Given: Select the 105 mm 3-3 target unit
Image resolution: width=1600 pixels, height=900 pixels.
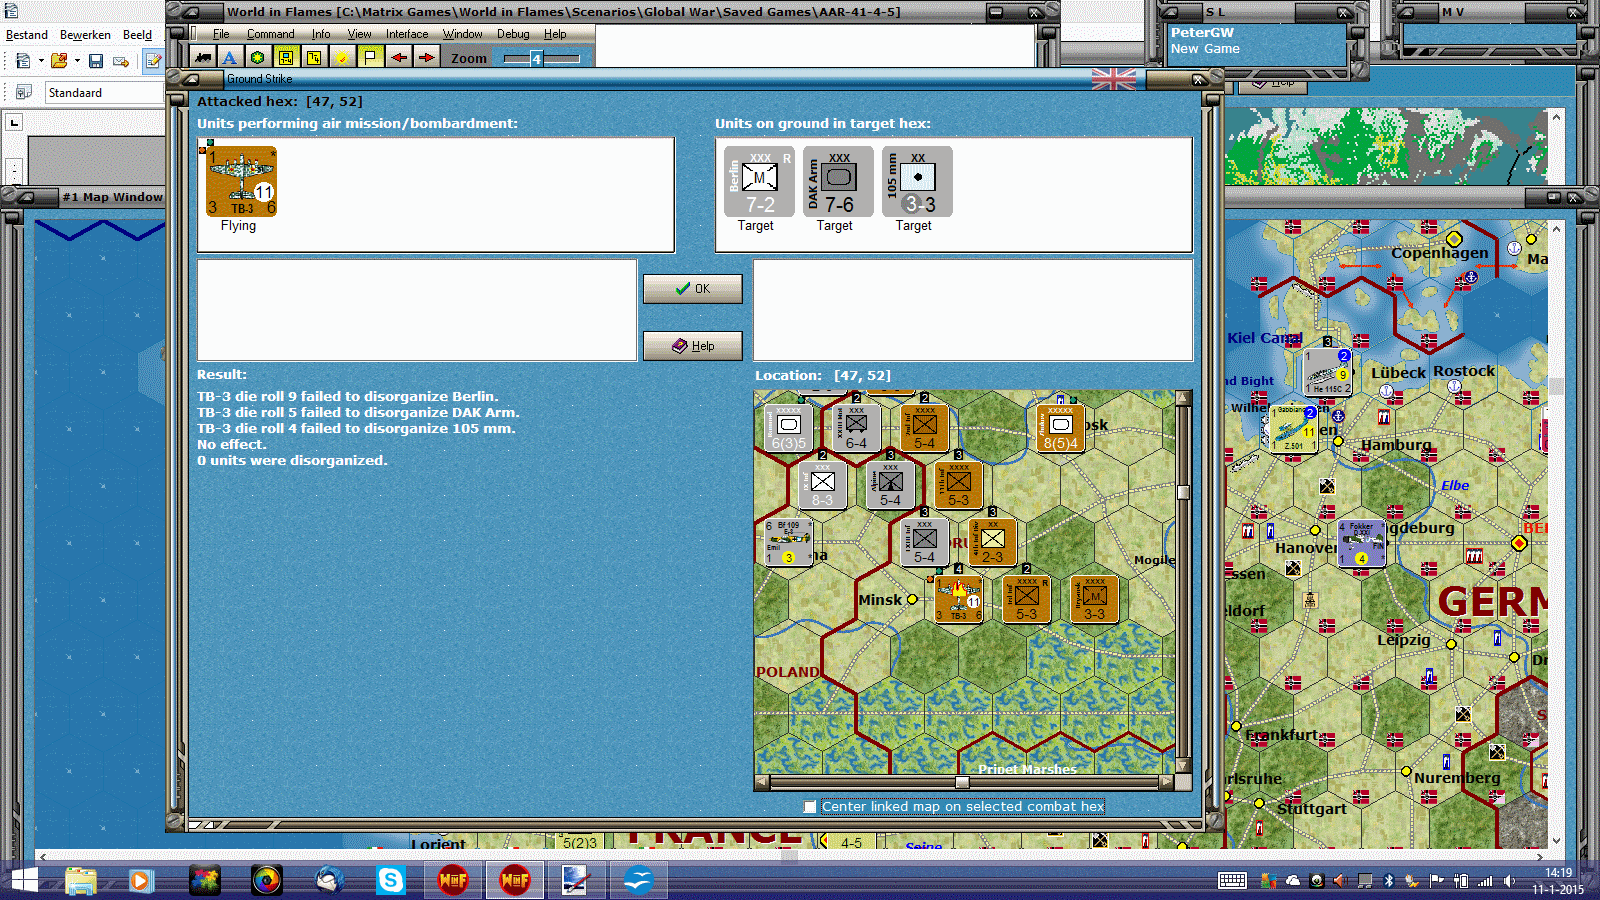Looking at the screenshot, I should click(x=917, y=182).
